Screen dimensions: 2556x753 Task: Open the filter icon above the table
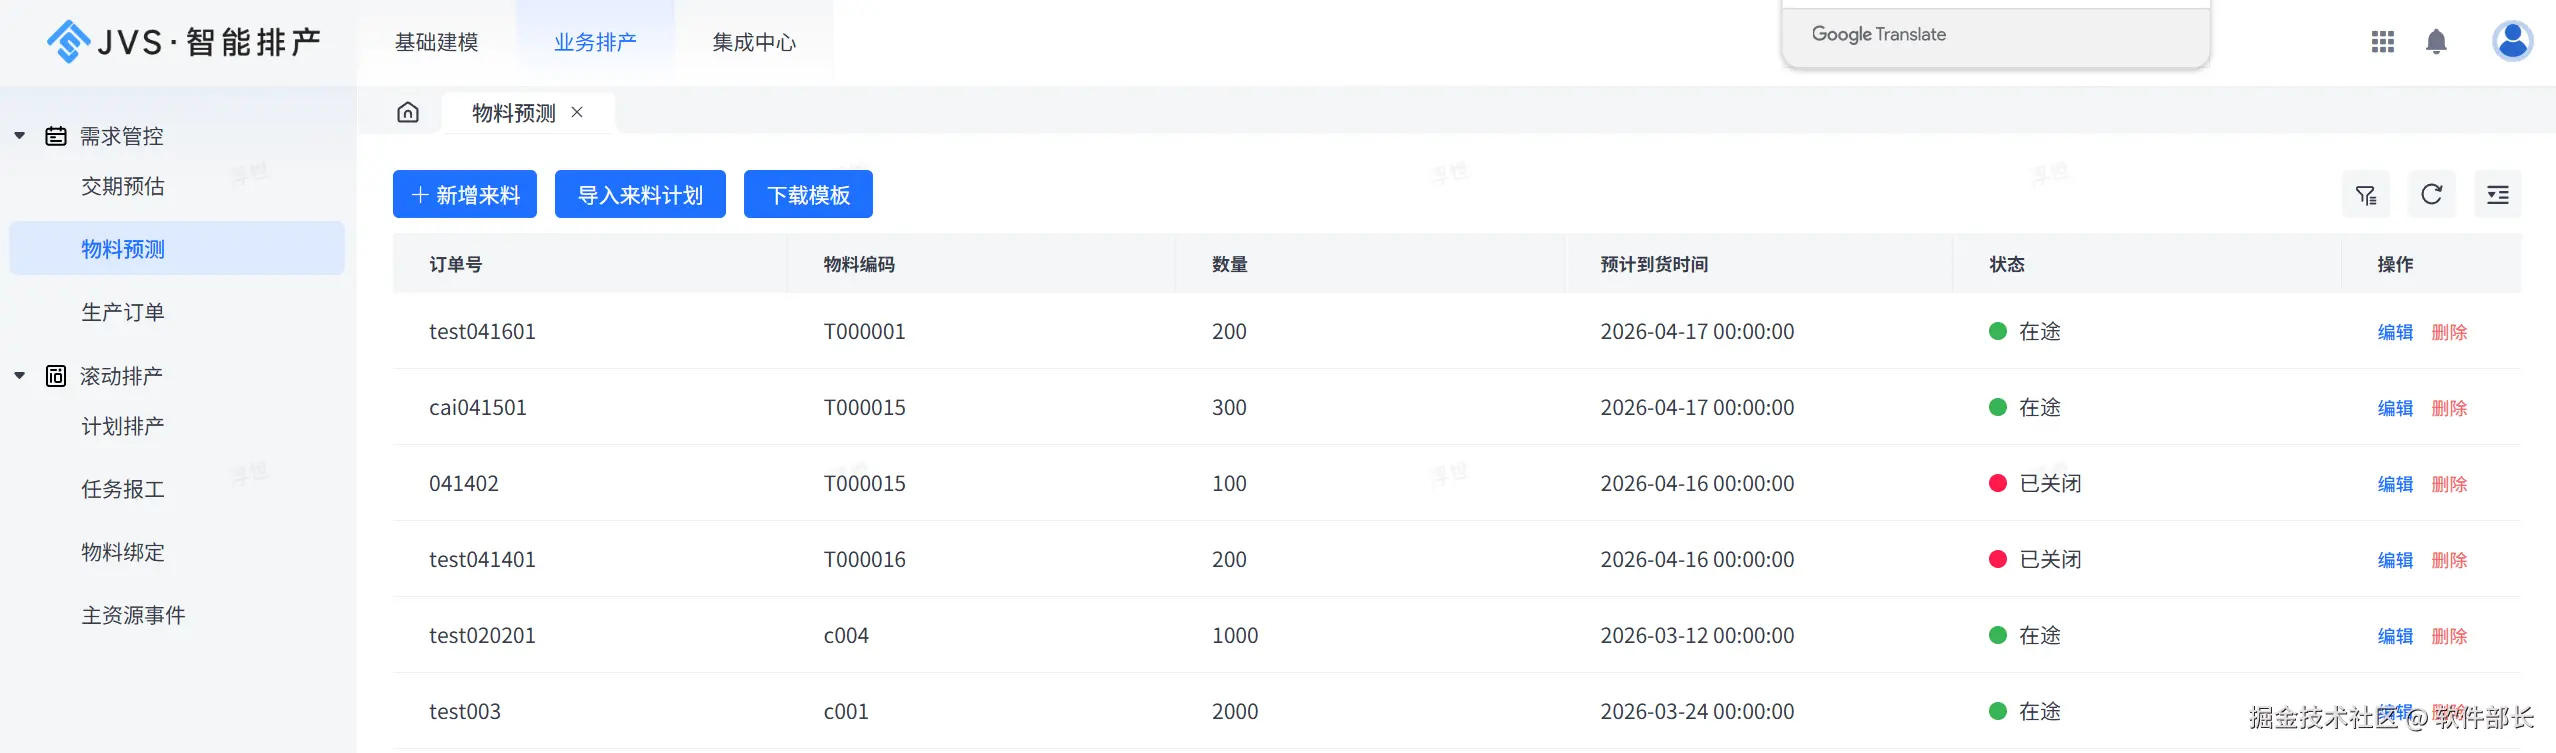coord(2365,195)
